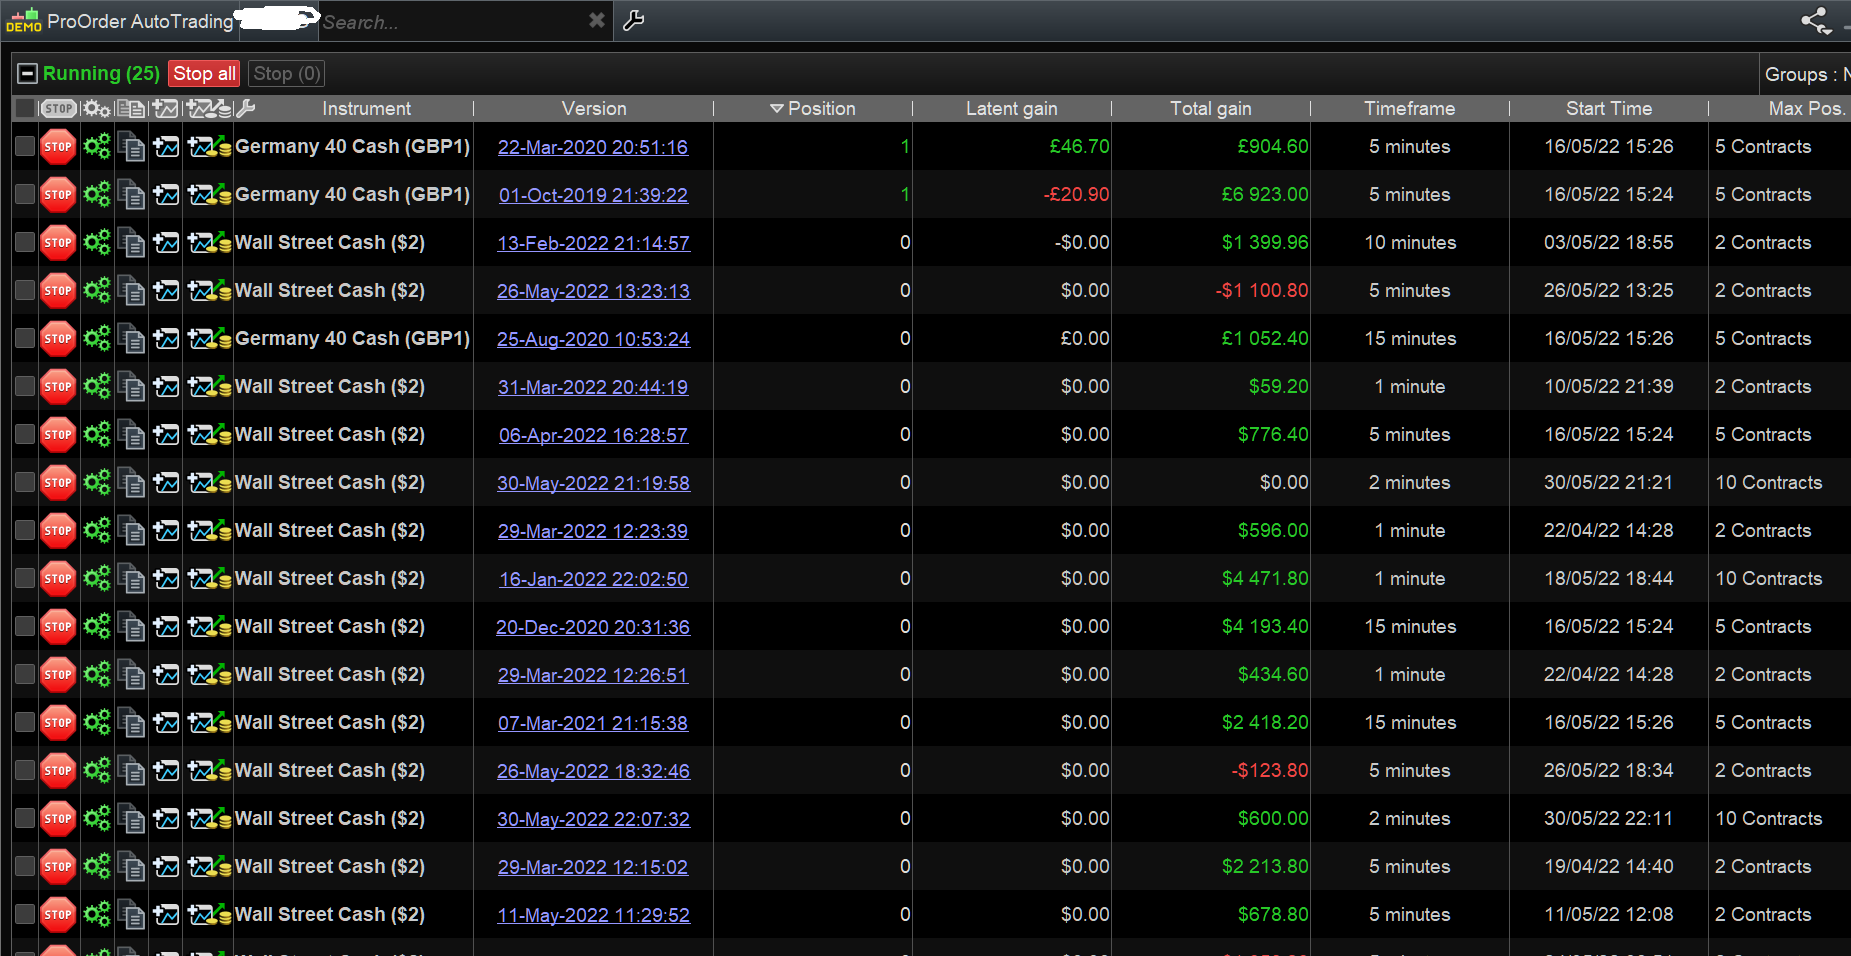Open the chart icon for version 26-May-2022 13:23:13

point(166,291)
